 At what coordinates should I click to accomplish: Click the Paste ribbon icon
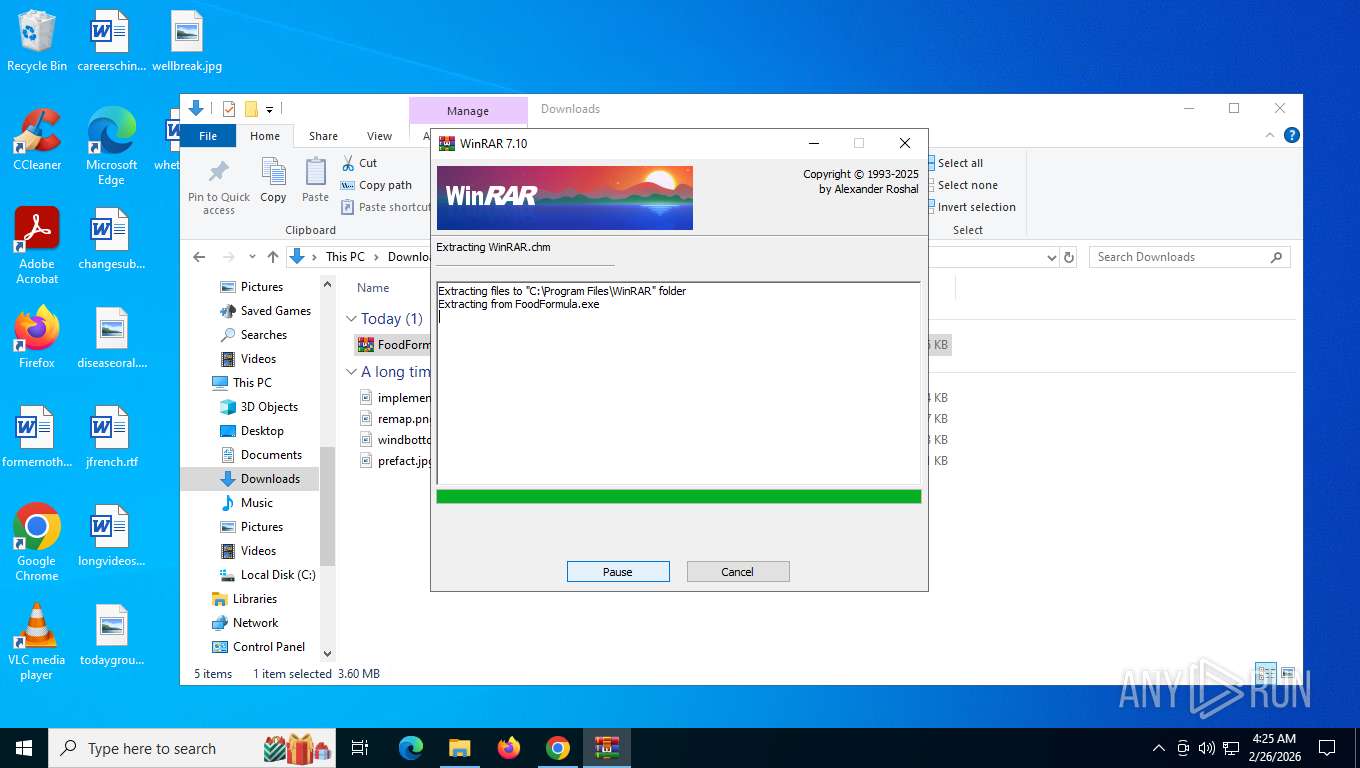tap(315, 180)
